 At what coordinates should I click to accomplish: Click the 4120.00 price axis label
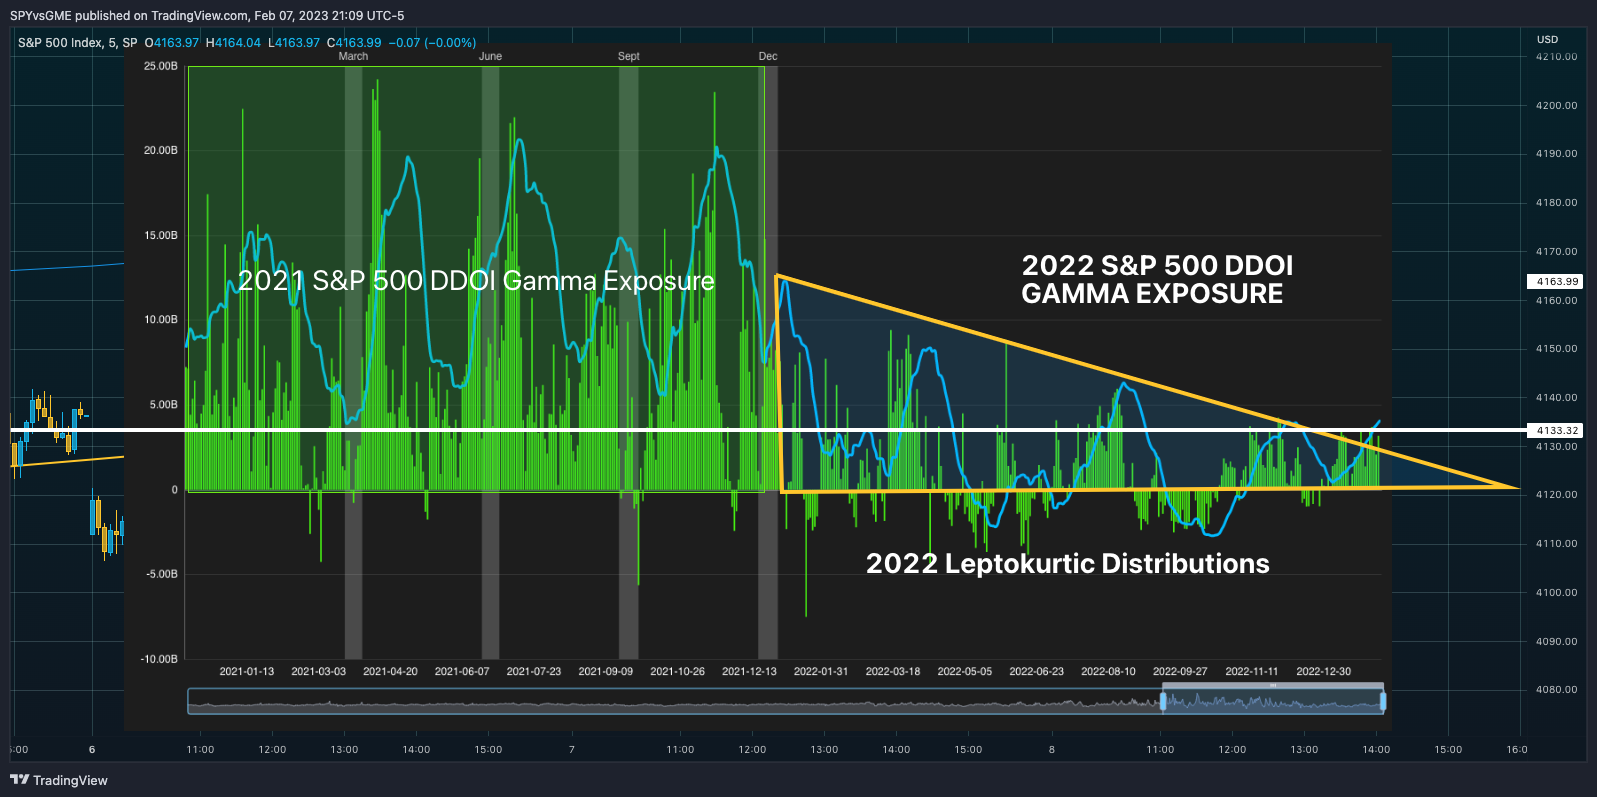(1557, 495)
